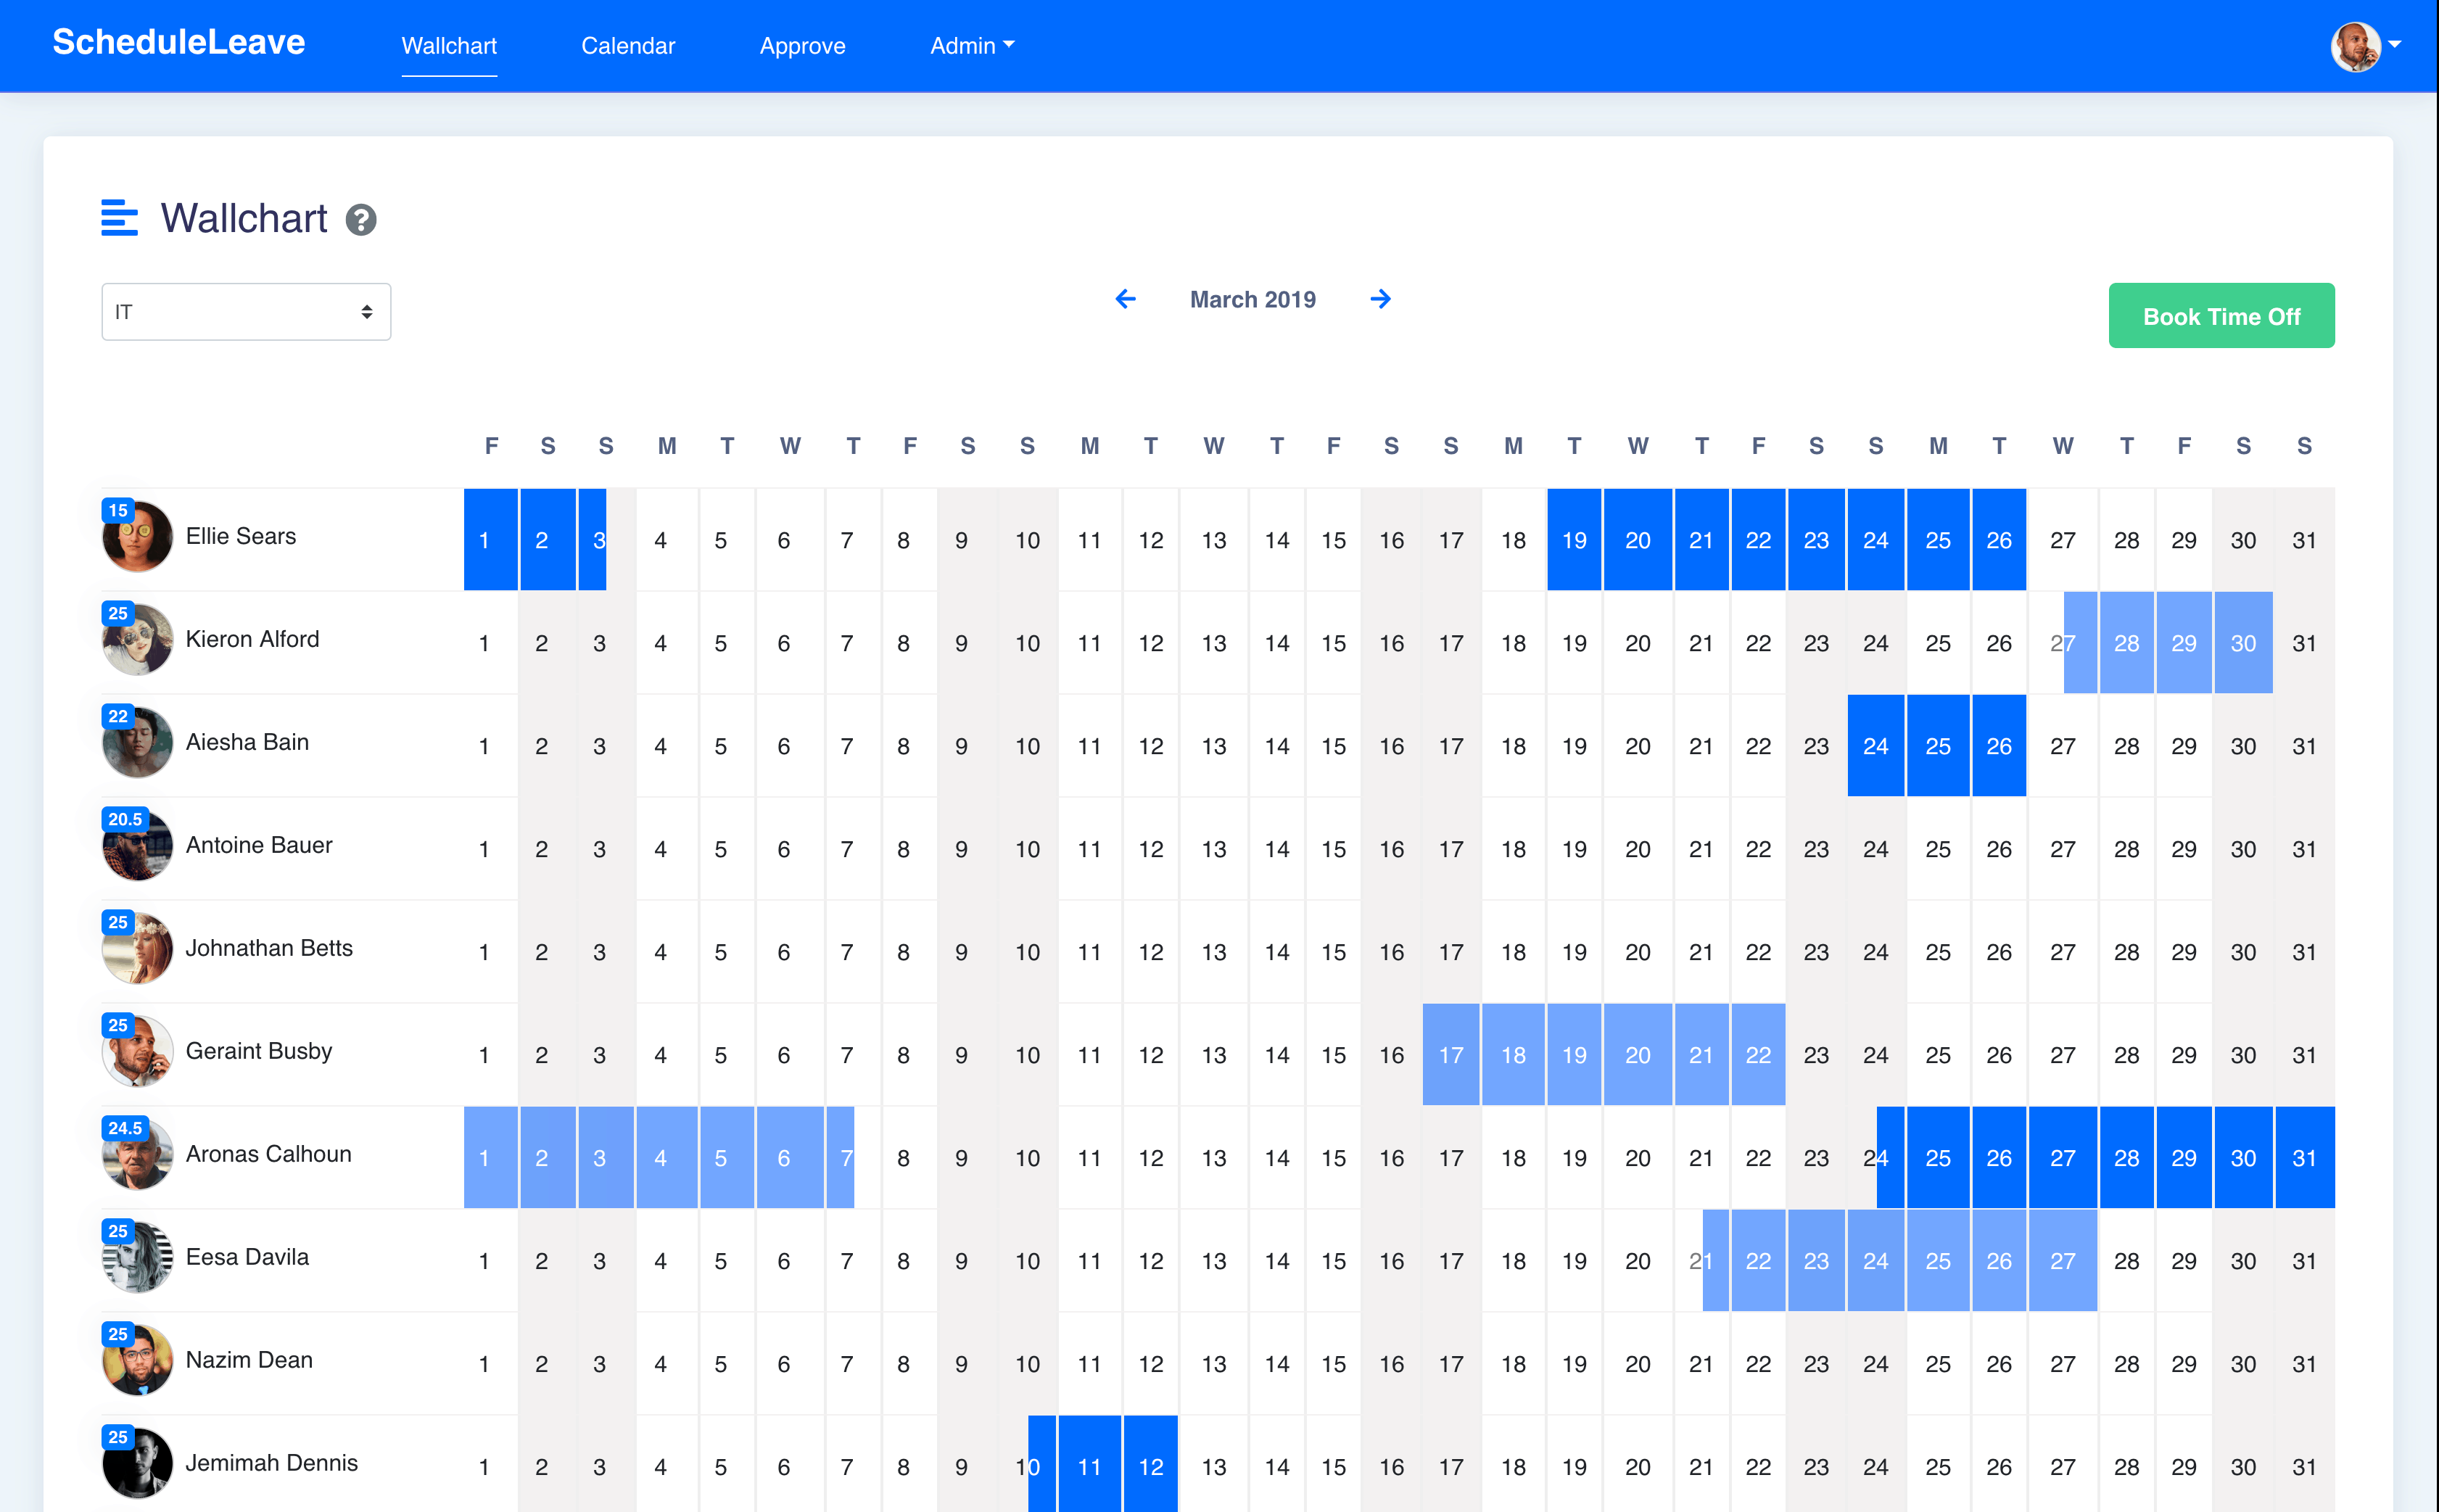Go to previous month with left arrow

point(1125,299)
